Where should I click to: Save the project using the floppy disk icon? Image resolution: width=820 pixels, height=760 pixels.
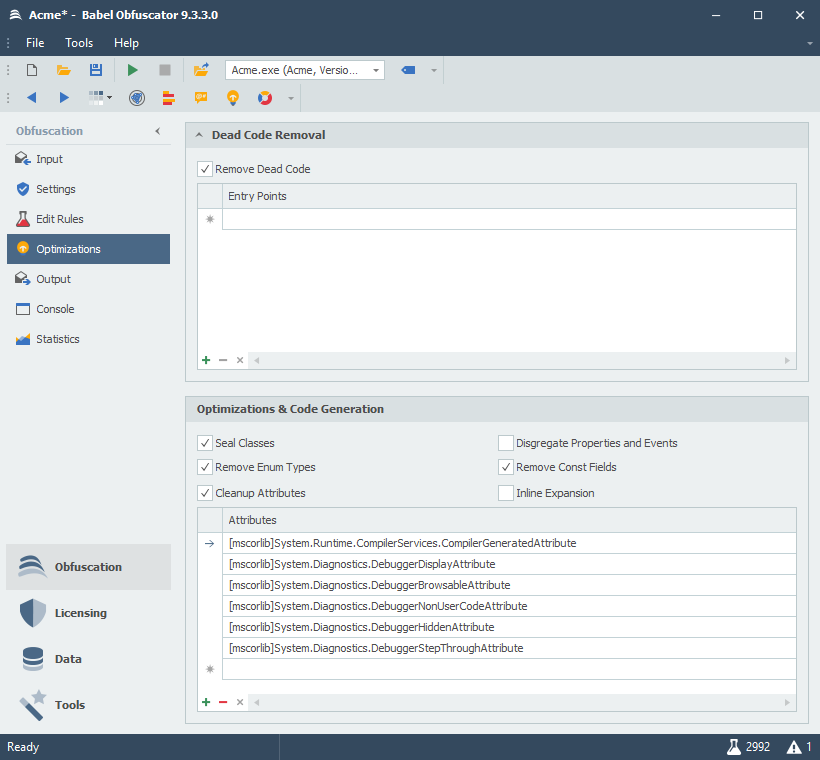click(x=96, y=70)
